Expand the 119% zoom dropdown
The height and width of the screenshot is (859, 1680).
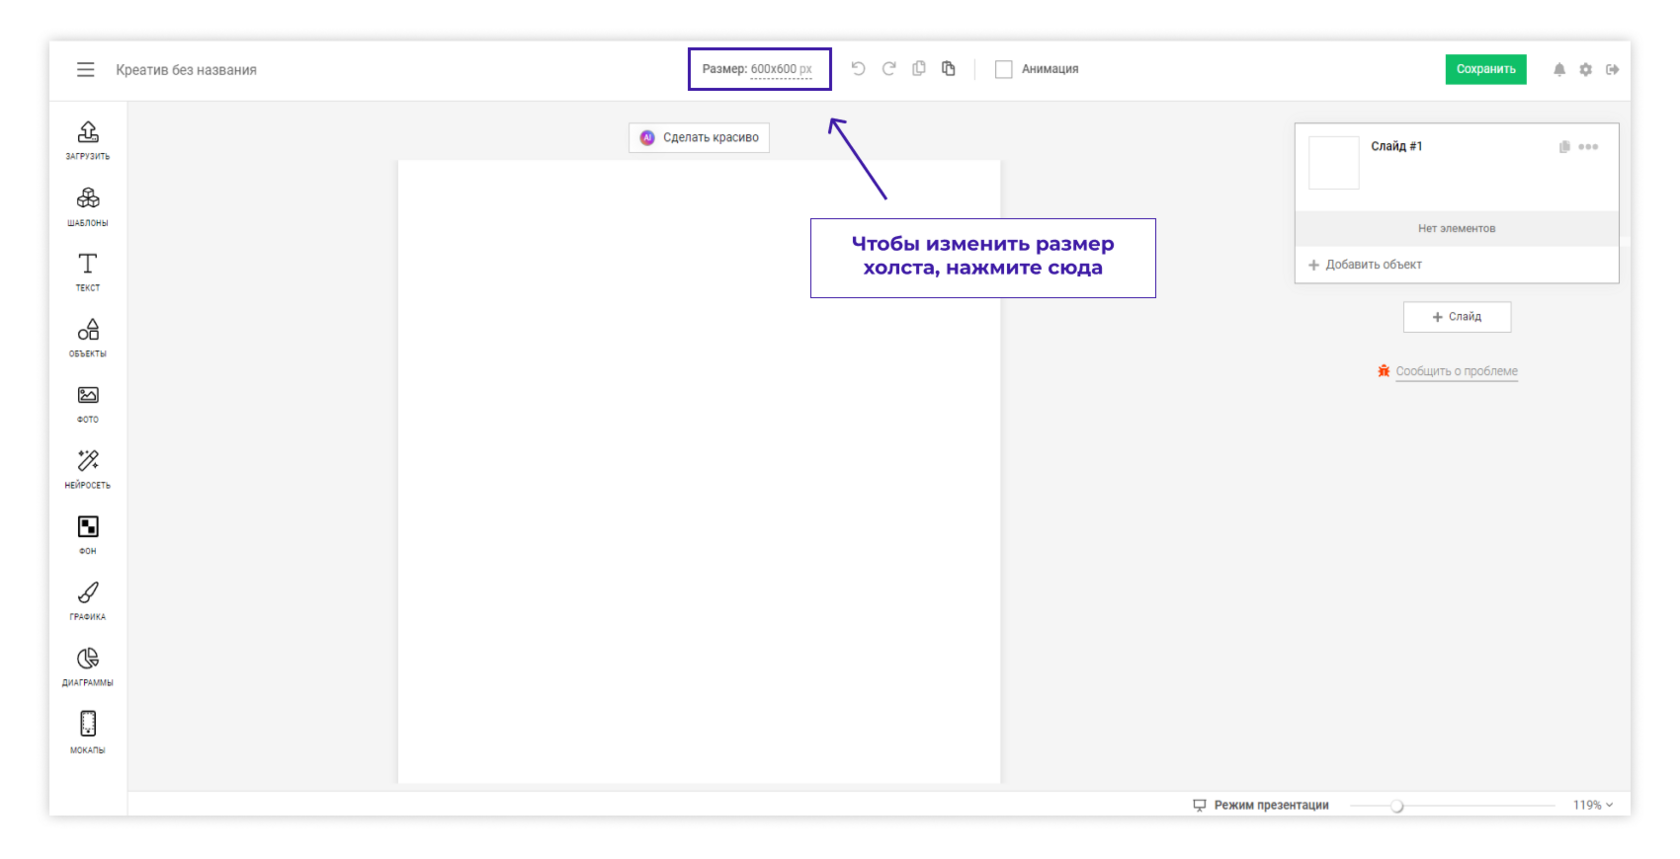click(x=1592, y=805)
